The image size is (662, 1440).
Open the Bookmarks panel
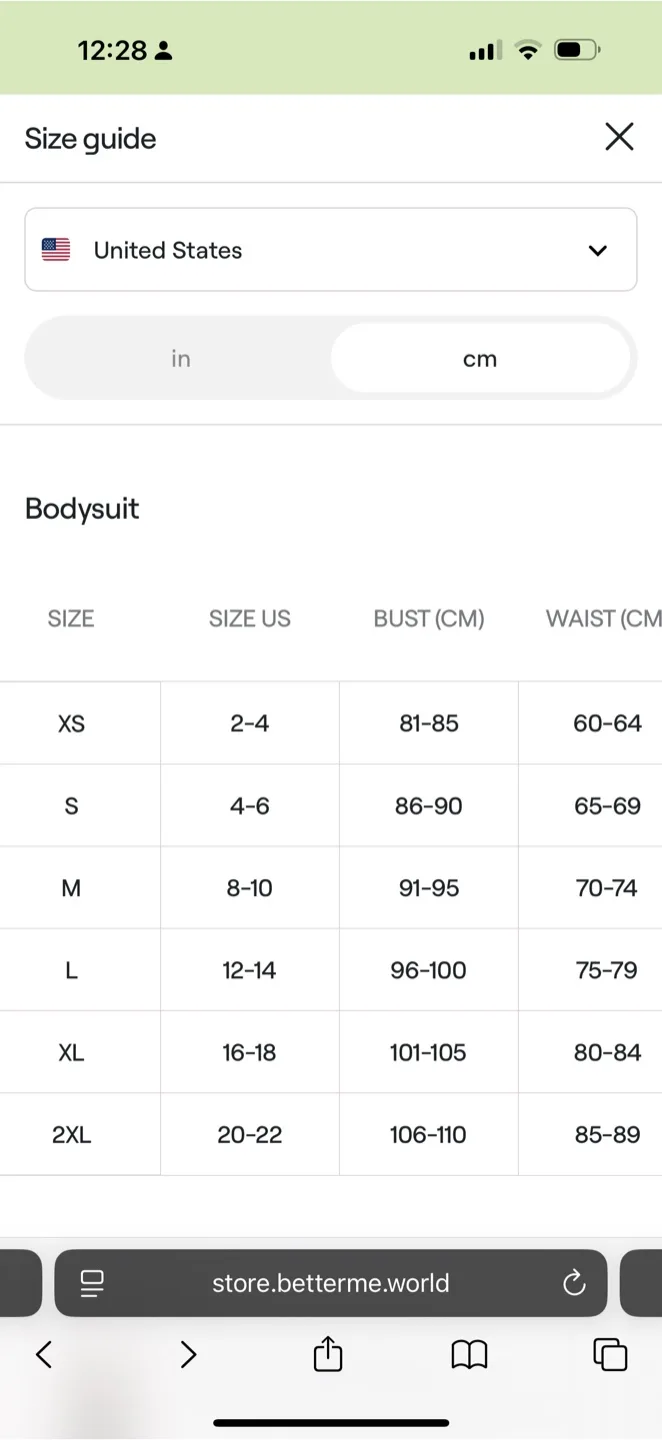pyautogui.click(x=469, y=1354)
